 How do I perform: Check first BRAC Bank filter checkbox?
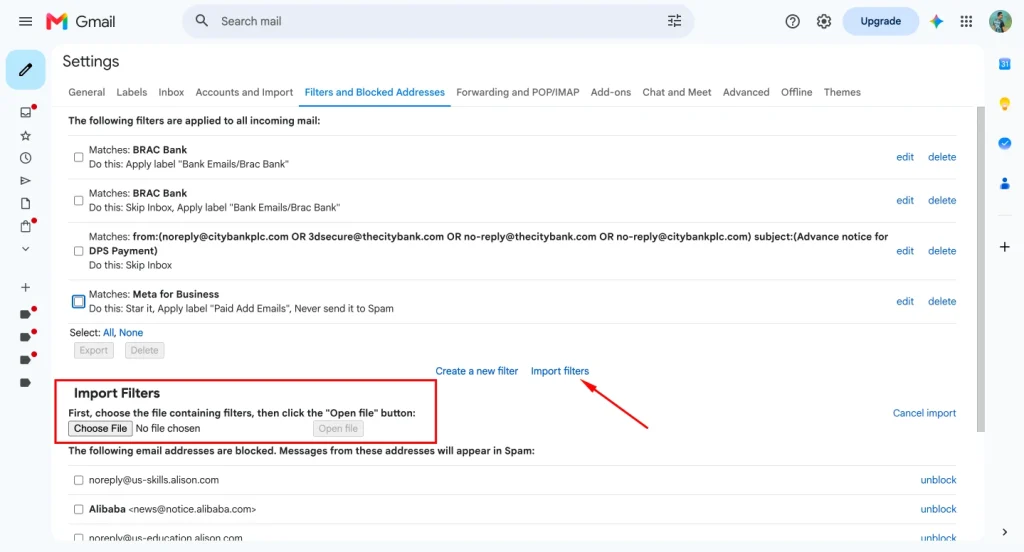pyautogui.click(x=78, y=157)
